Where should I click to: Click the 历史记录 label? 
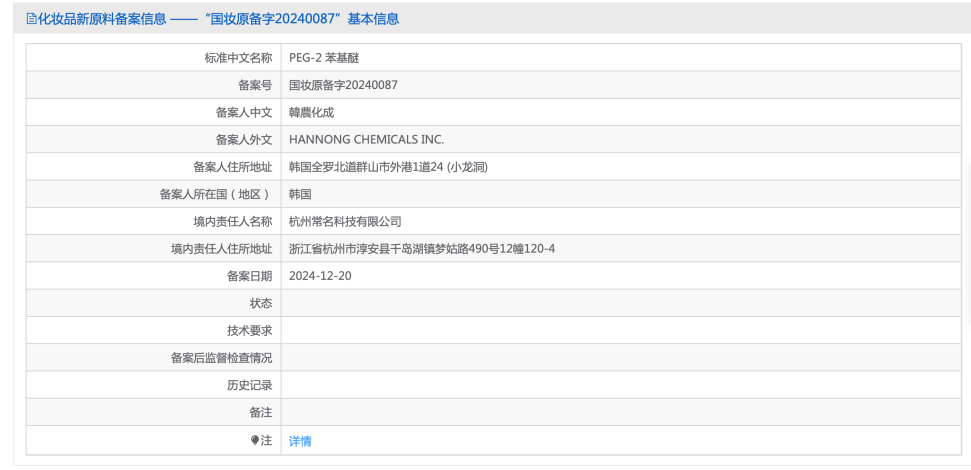tap(250, 385)
